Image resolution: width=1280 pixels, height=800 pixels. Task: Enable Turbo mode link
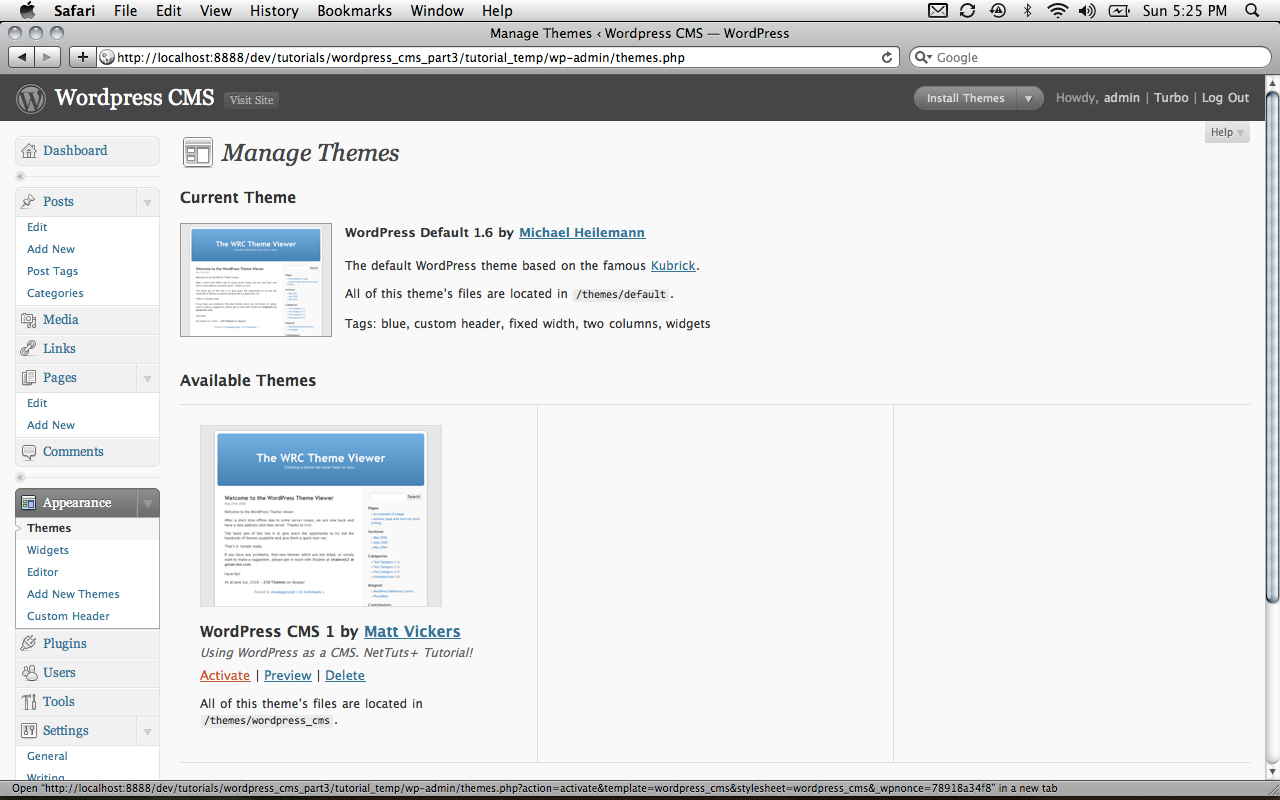(x=1171, y=98)
